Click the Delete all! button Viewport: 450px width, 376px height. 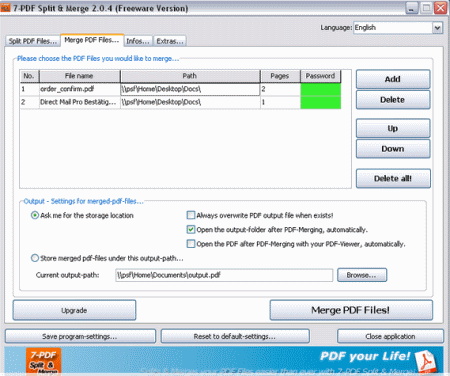tap(393, 179)
